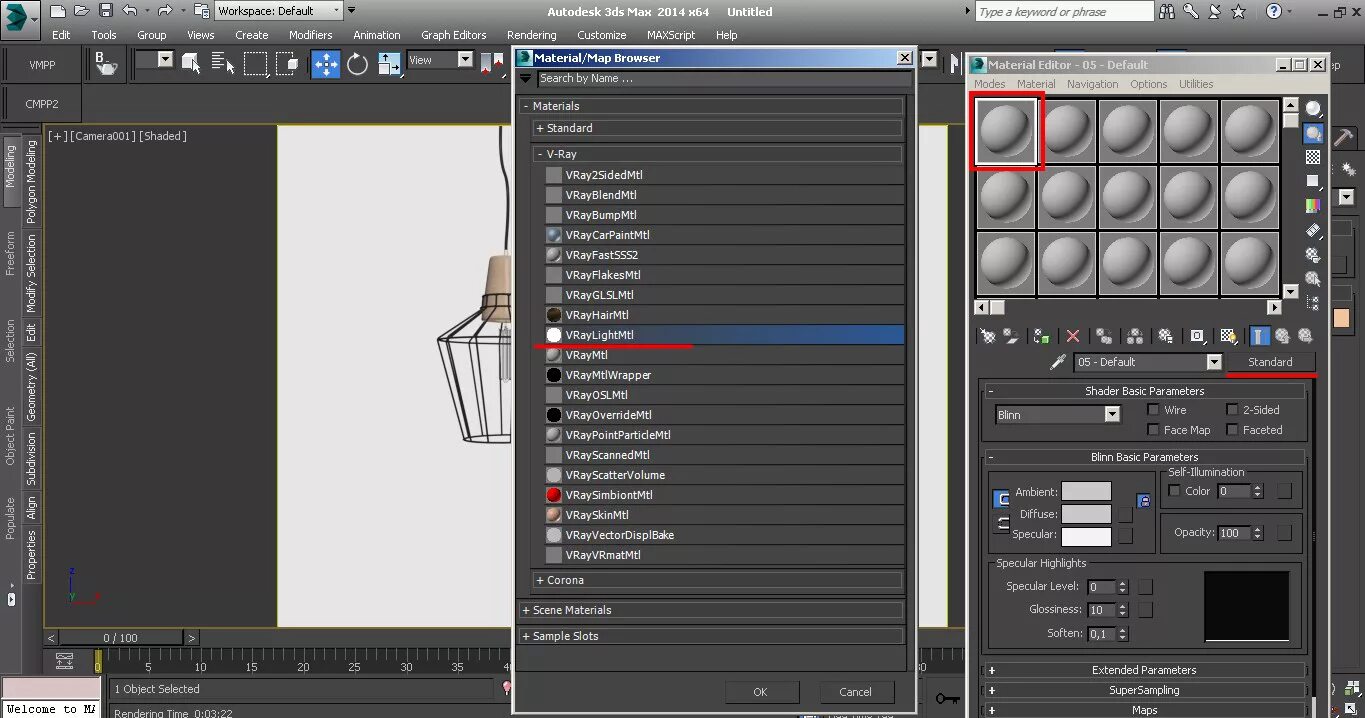Screen dimensions: 1365x718
Task: Select VRayMtl in the material list
Action: coord(723,355)
